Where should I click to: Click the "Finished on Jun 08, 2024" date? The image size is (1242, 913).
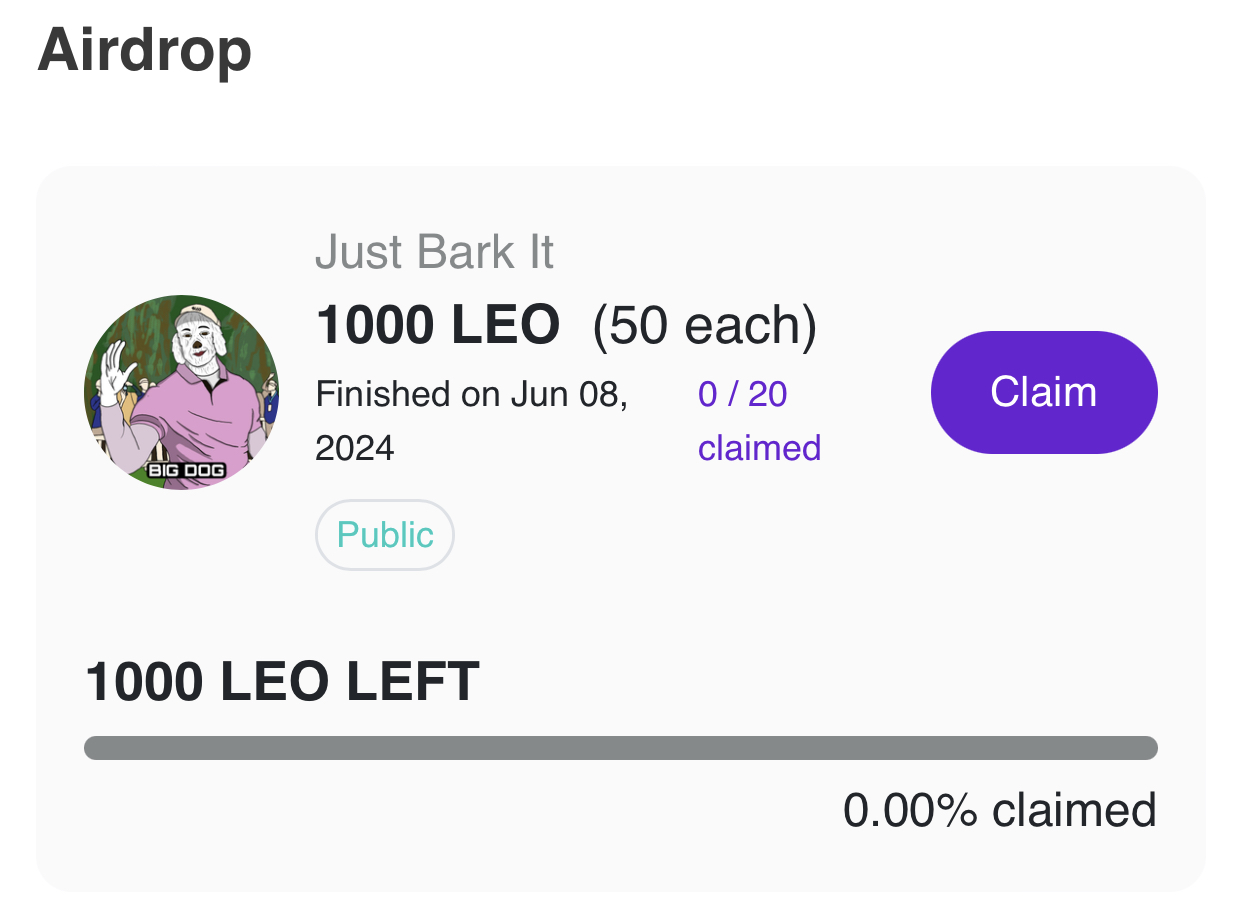tap(471, 420)
